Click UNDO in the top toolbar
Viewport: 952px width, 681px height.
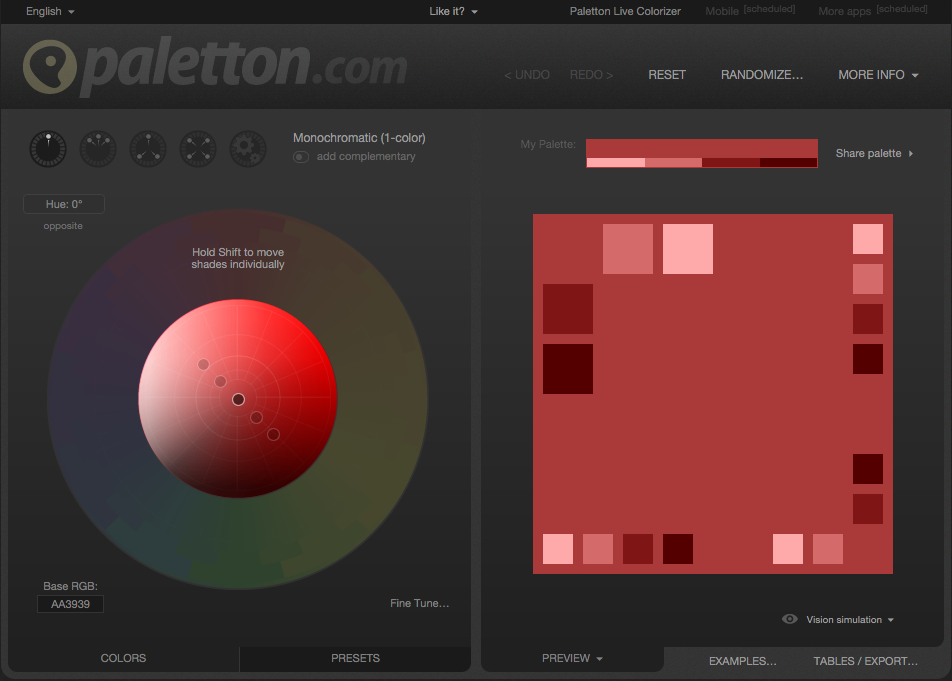point(527,74)
